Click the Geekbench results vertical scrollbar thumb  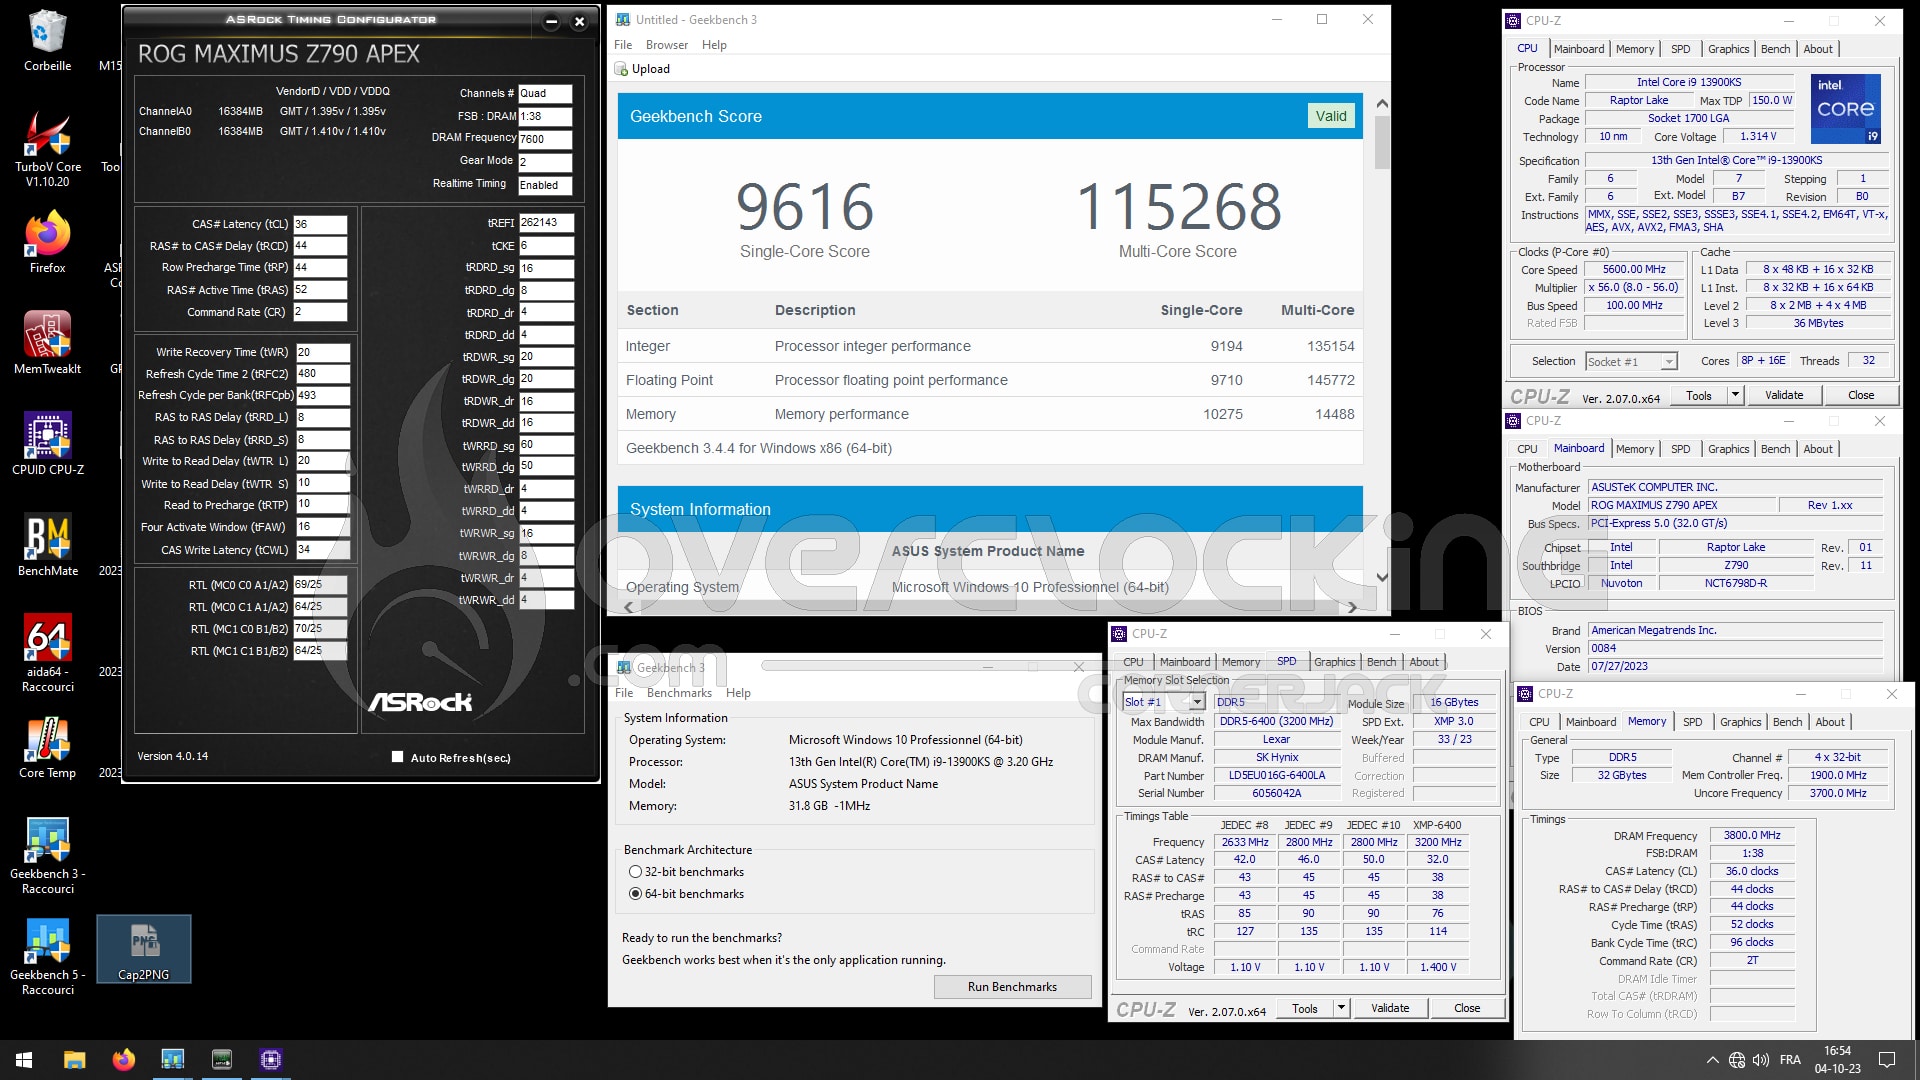pos(1382,142)
